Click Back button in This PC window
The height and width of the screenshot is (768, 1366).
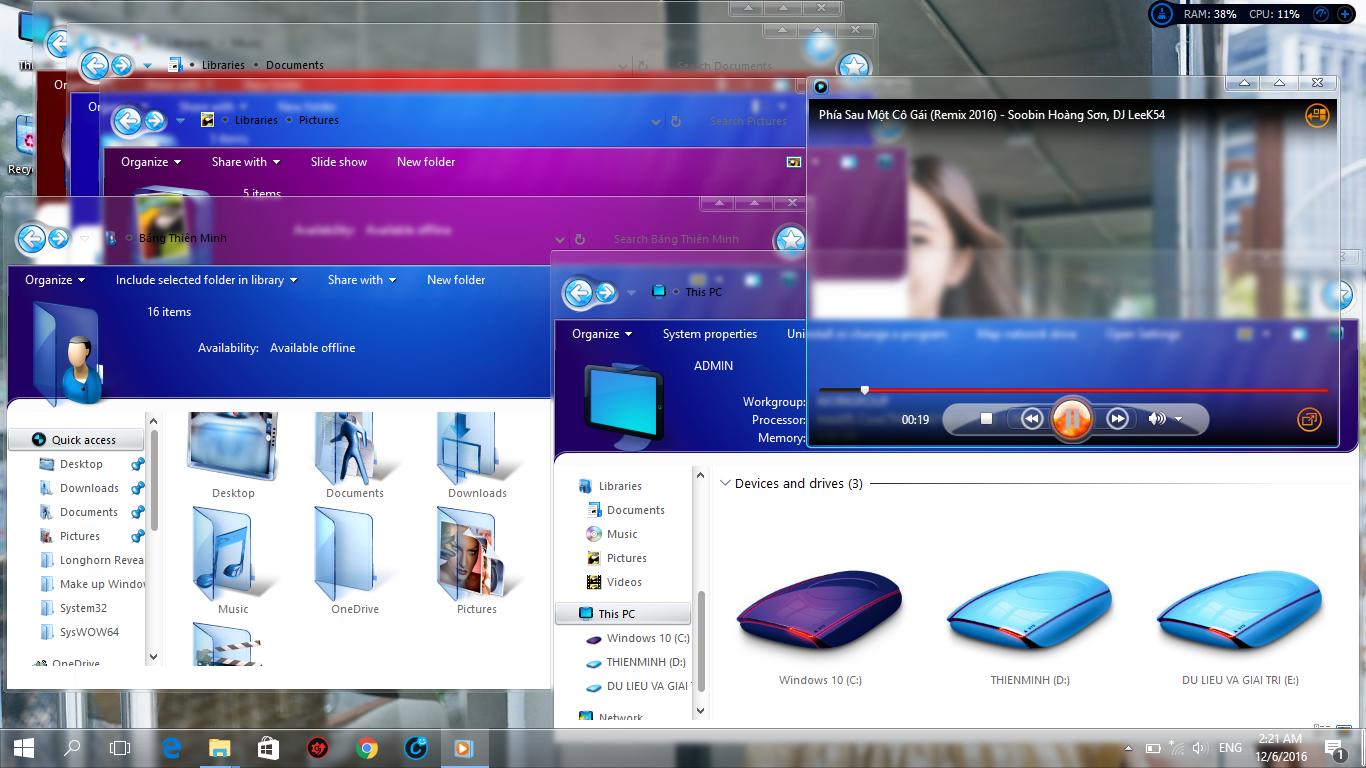click(x=578, y=292)
